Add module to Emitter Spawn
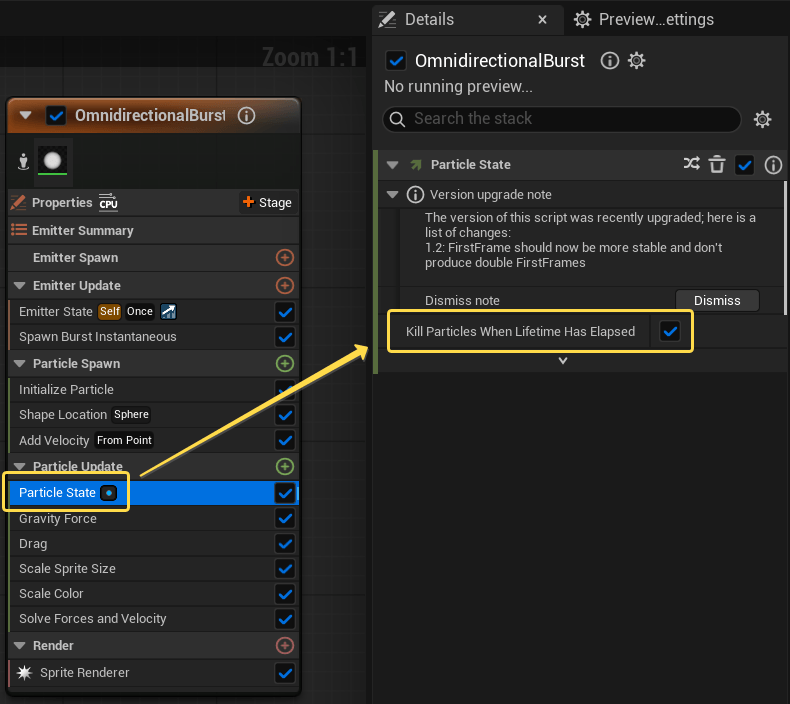This screenshot has width=790, height=704. [285, 258]
